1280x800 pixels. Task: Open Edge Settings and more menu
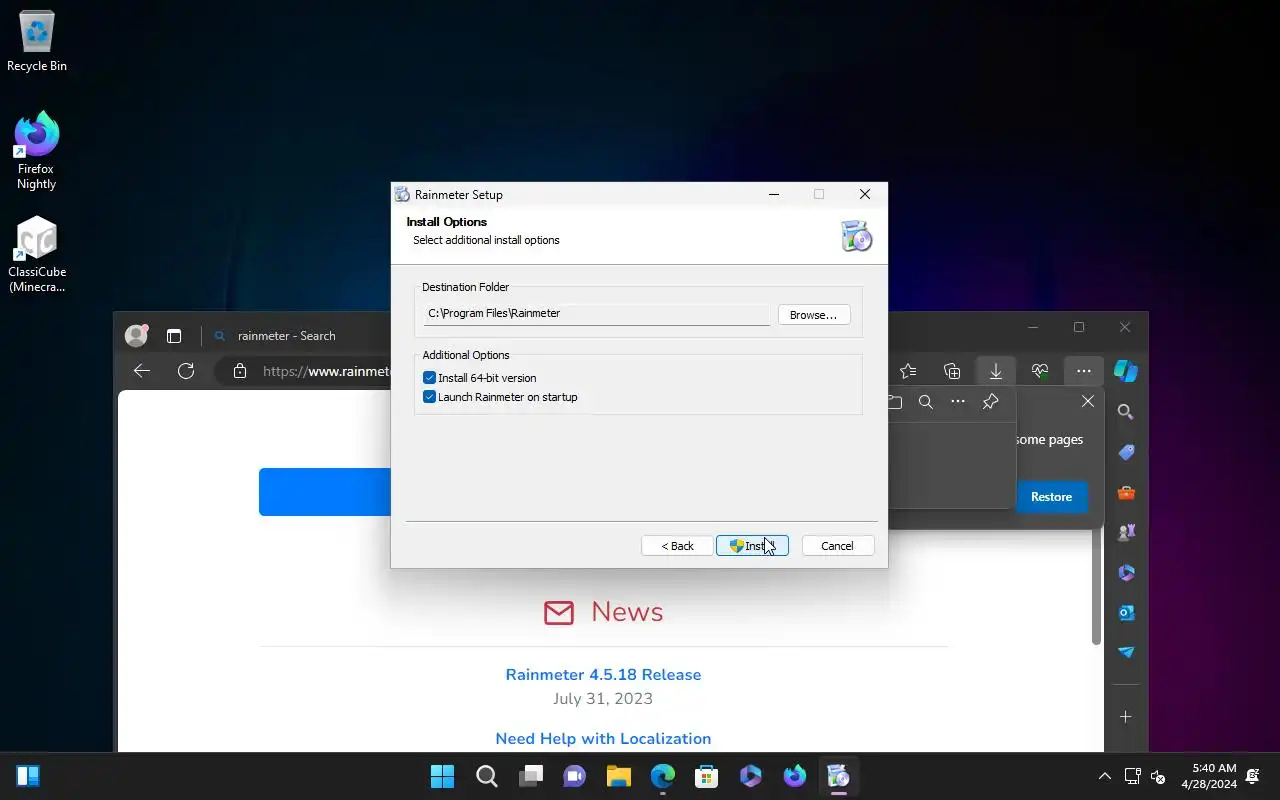coord(1084,371)
